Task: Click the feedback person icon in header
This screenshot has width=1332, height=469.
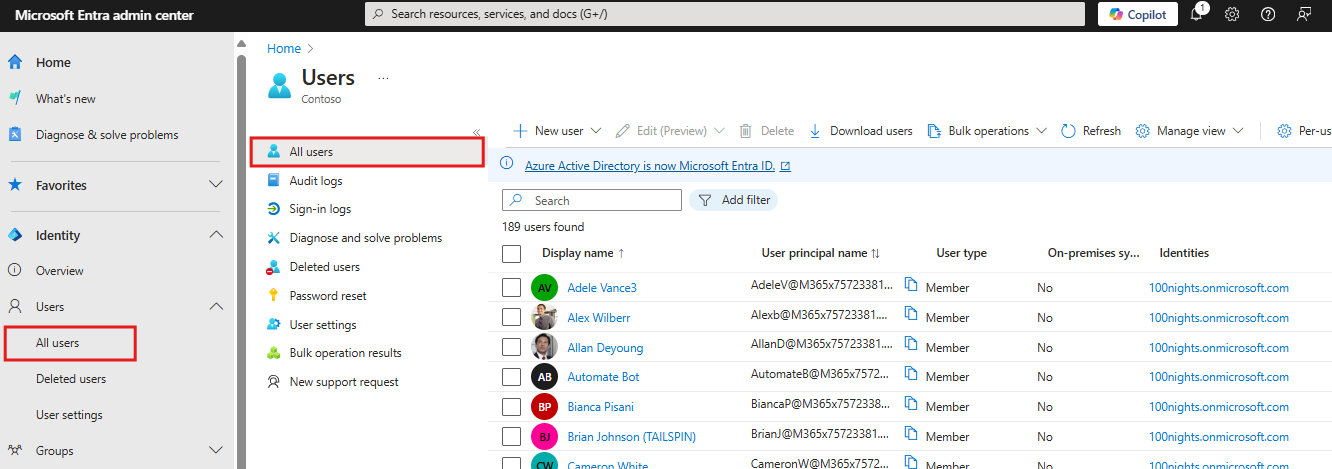Action: coord(1303,15)
